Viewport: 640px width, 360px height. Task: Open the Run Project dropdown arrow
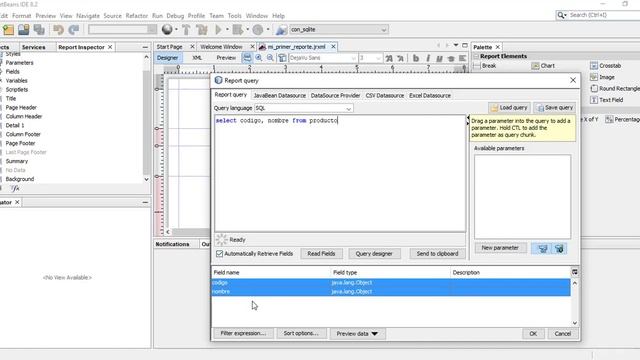[x=227, y=29]
